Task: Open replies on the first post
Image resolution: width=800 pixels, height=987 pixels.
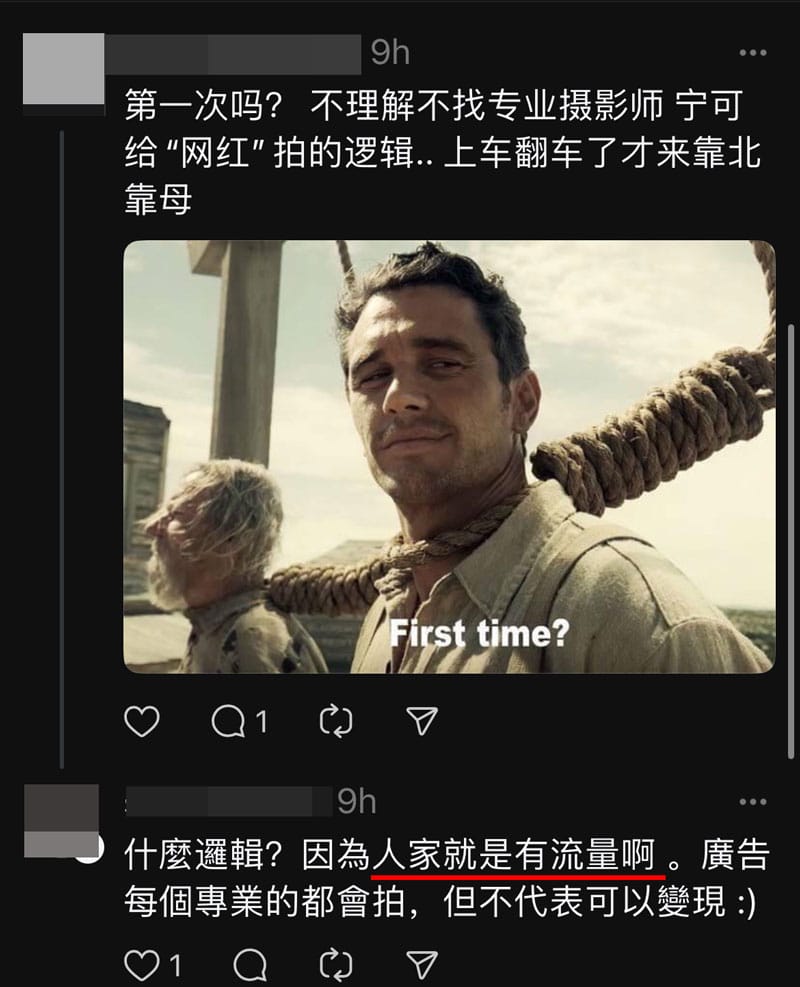Action: coord(239,721)
